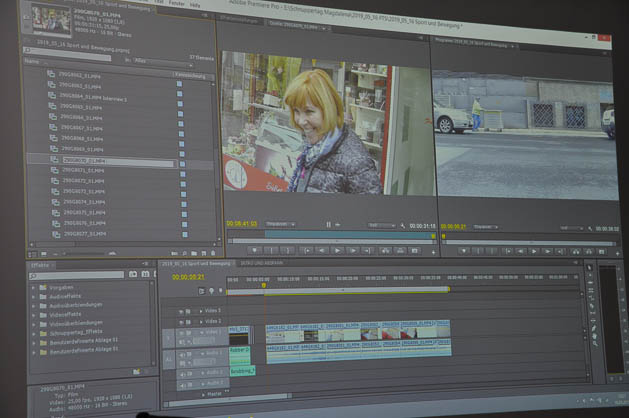Select the clip labeled 'Interview 3' in Project panel
Screen dimensions: 629x418
coord(93,97)
